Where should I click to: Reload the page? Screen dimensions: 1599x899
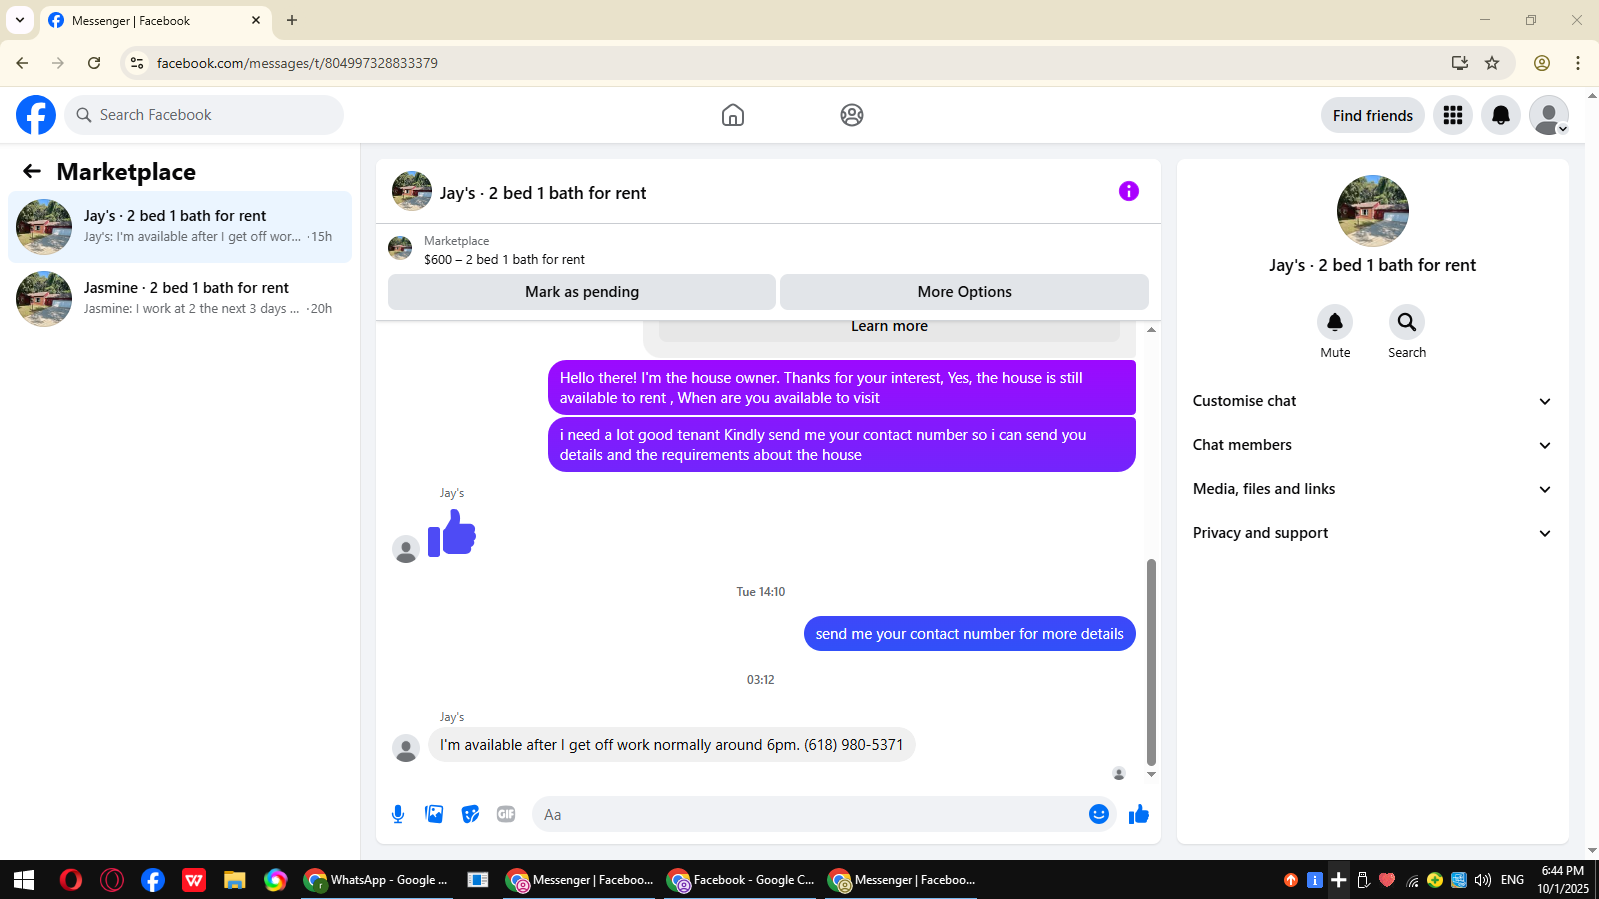[94, 63]
